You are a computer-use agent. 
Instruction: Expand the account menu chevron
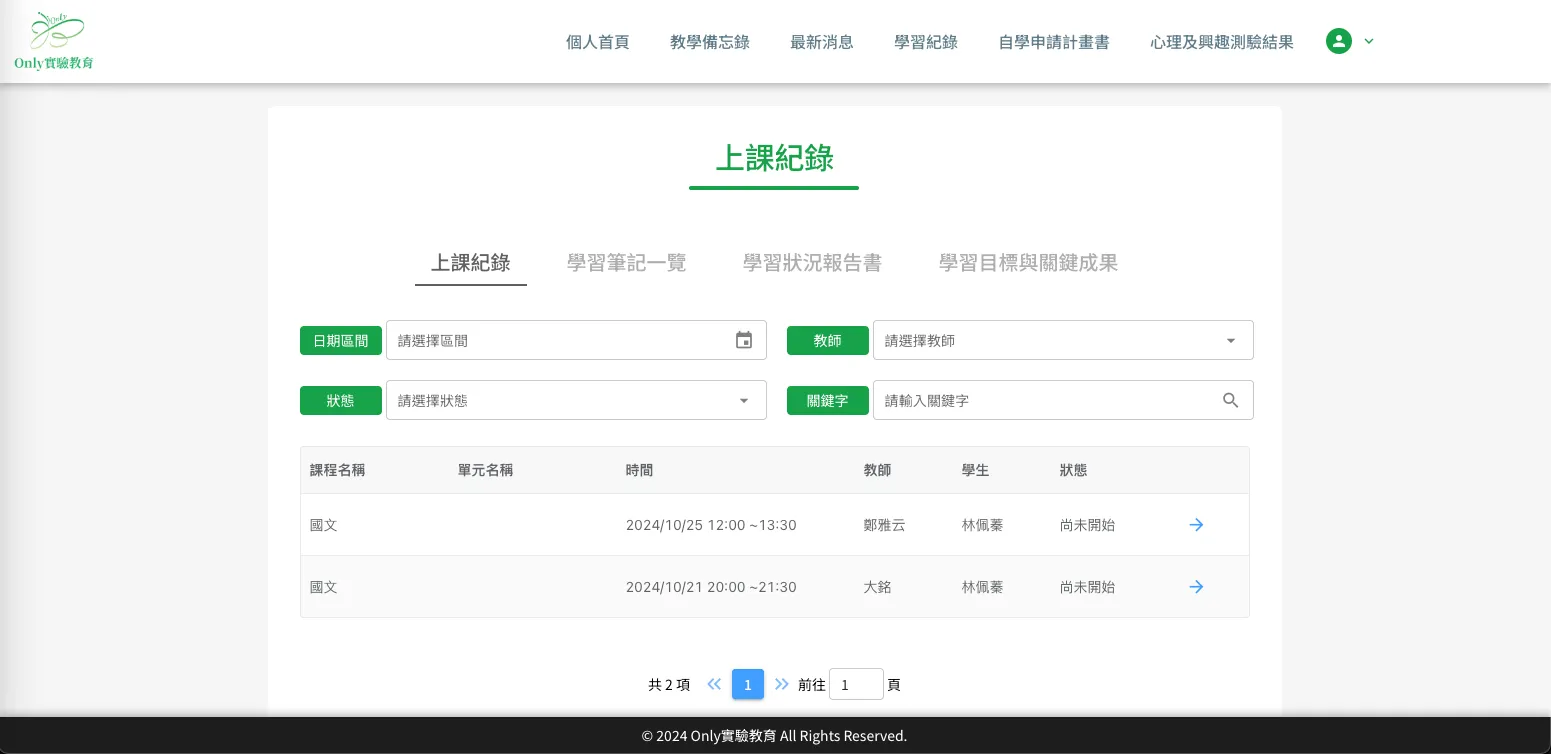(x=1369, y=41)
